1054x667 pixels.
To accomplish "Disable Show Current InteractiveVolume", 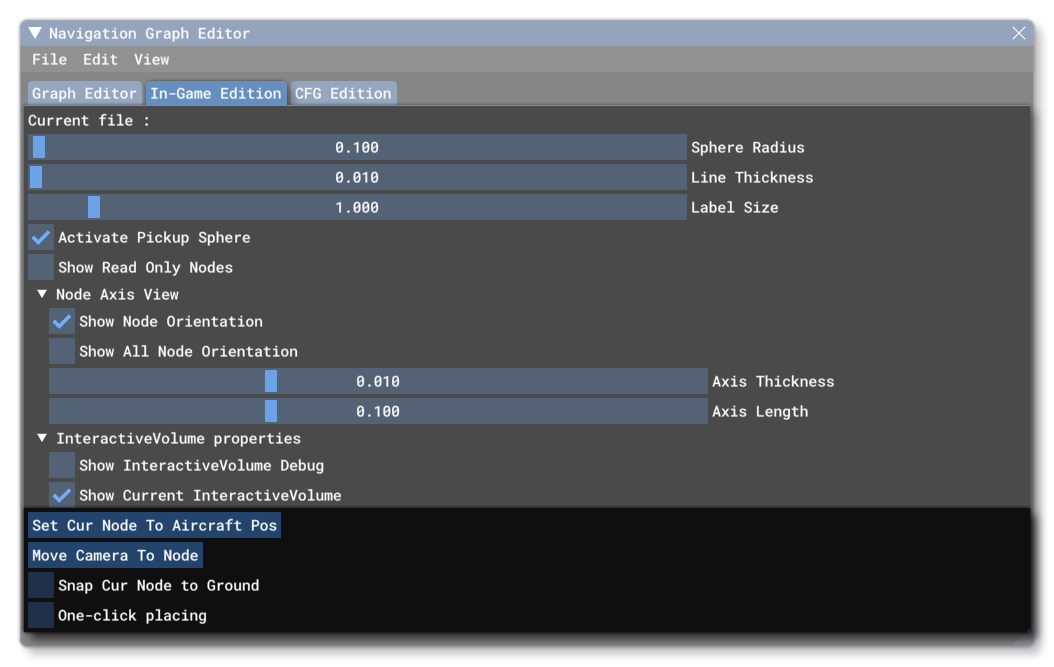I will pos(62,495).
